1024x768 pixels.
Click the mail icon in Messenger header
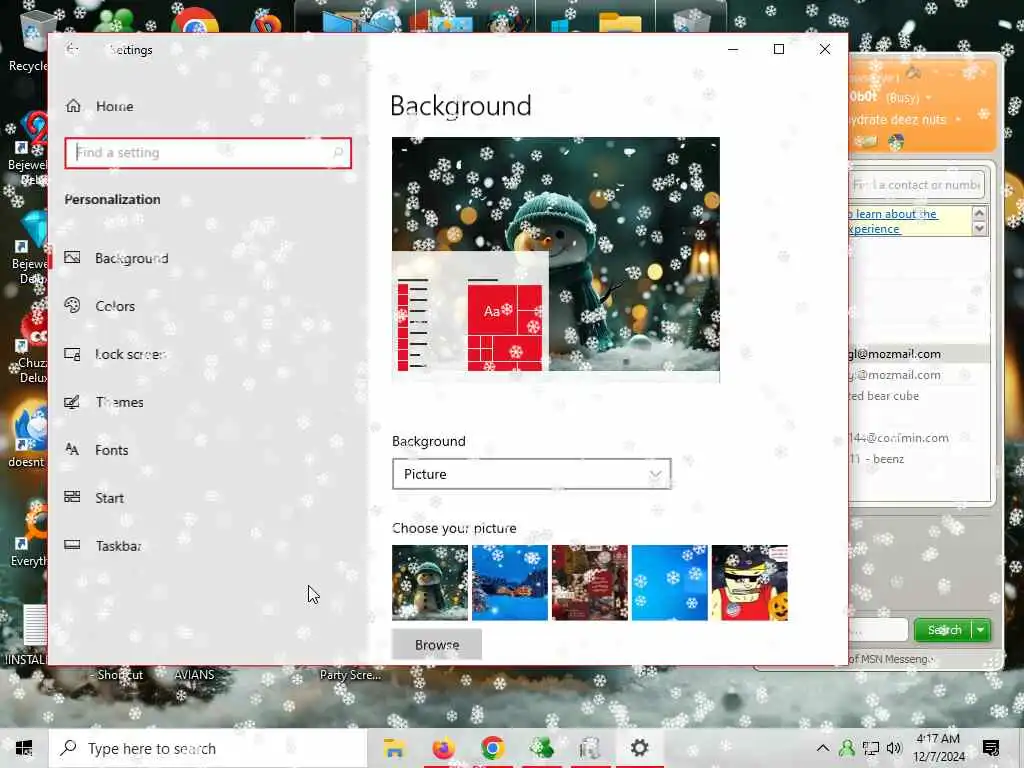tap(867, 142)
